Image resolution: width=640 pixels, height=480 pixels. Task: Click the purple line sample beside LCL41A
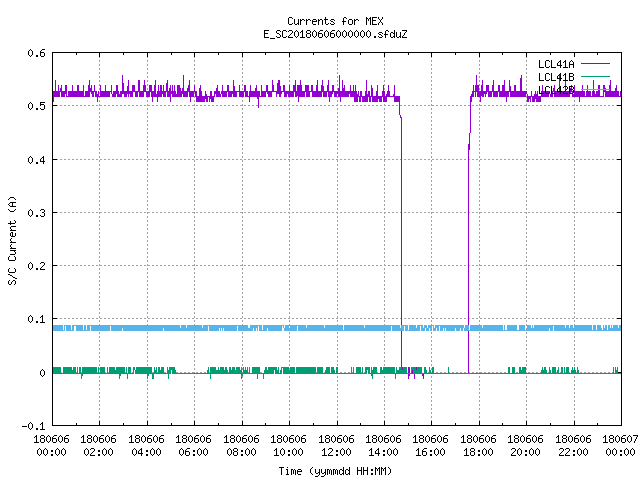click(595, 64)
